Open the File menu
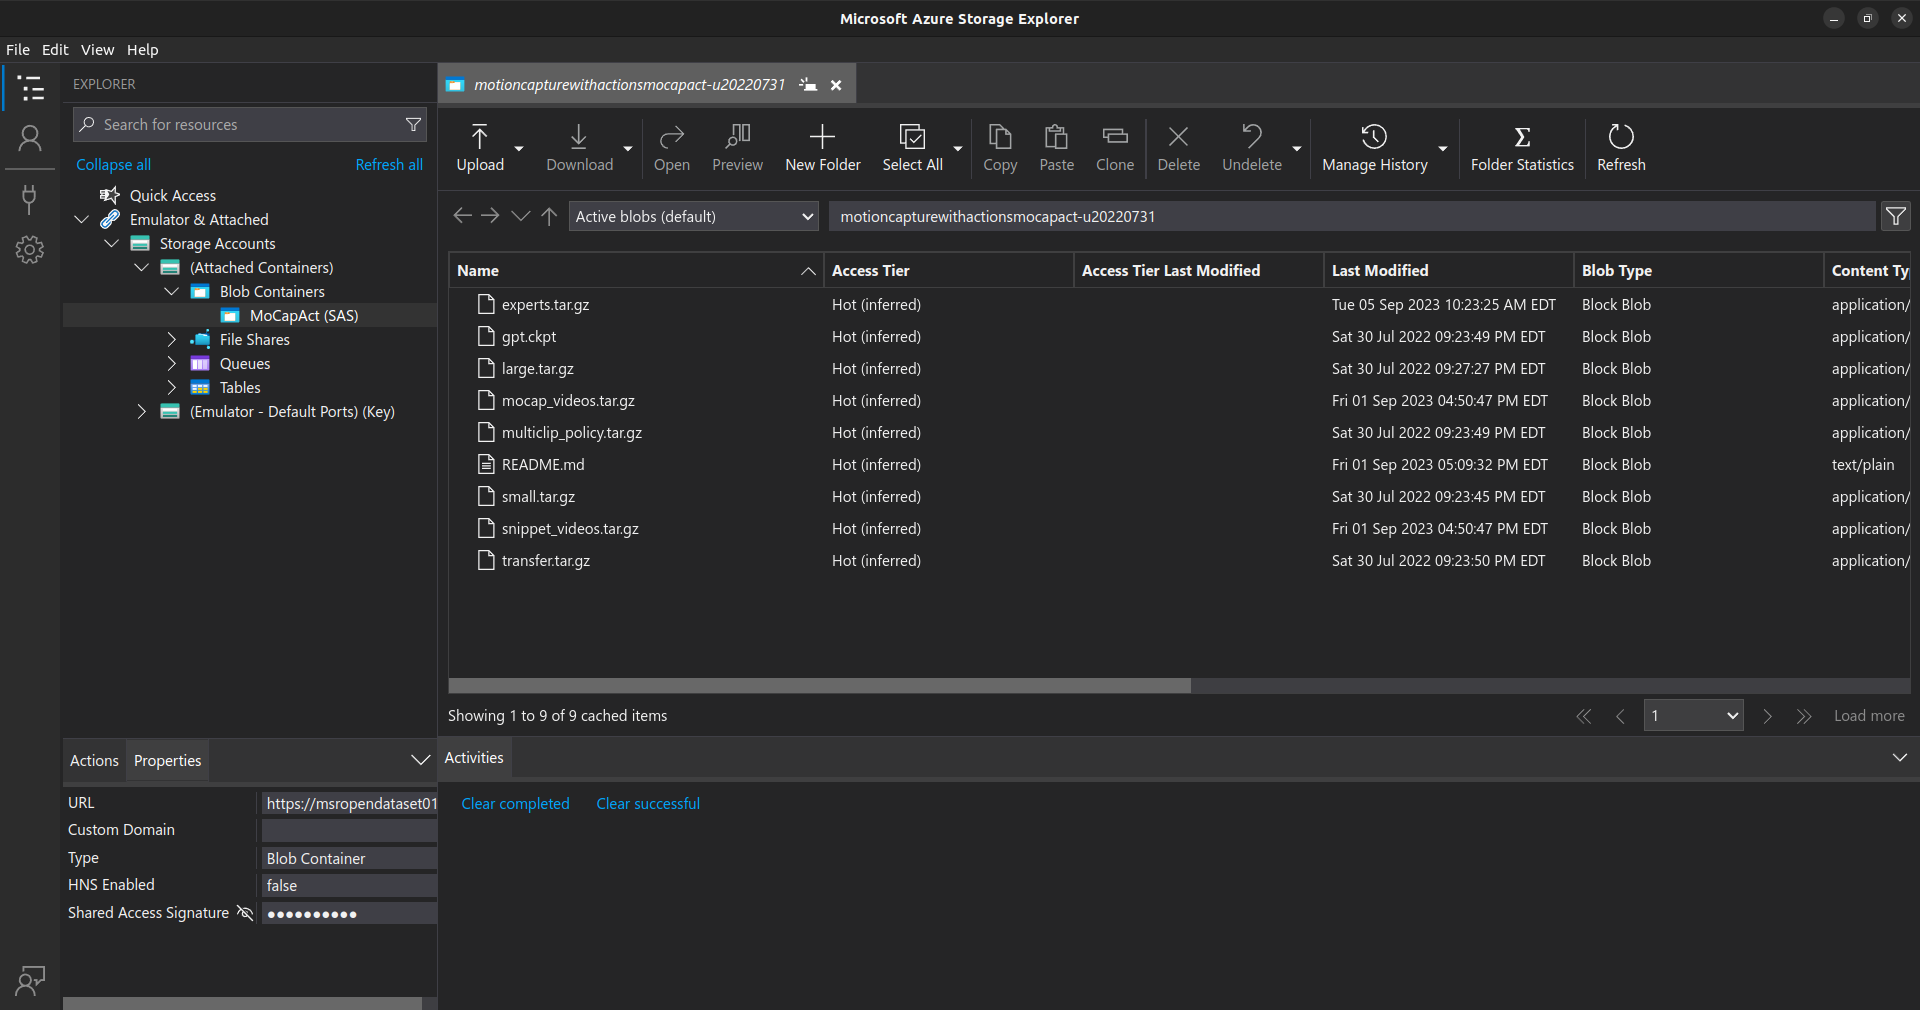1920x1010 pixels. tap(18, 50)
